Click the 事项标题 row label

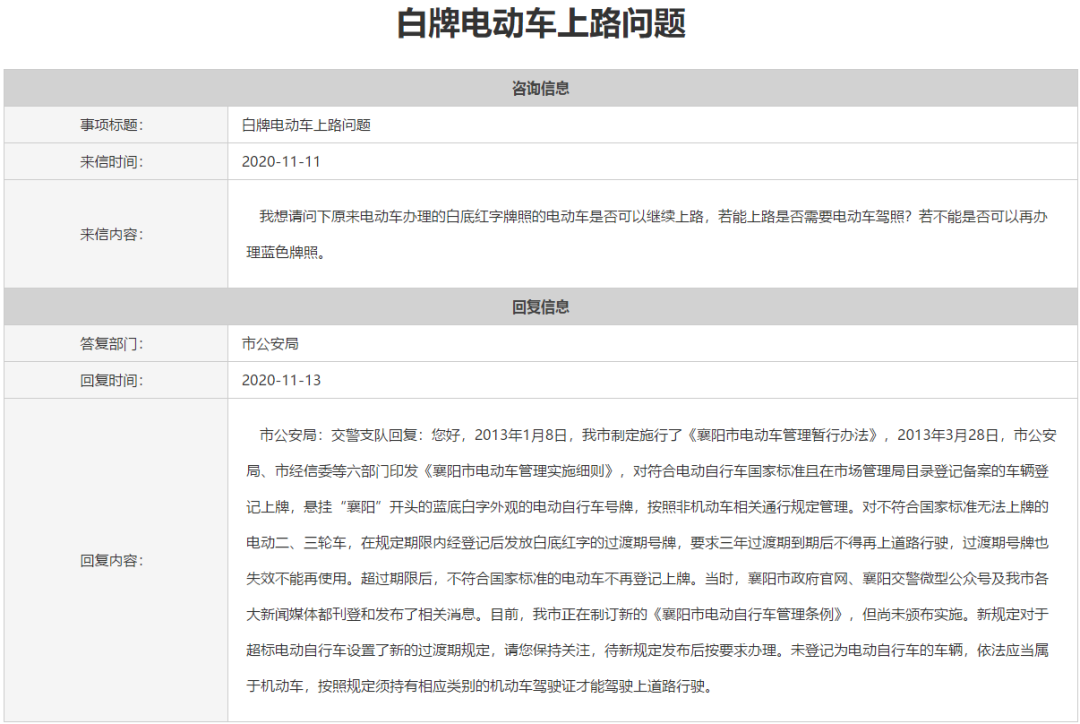112,125
